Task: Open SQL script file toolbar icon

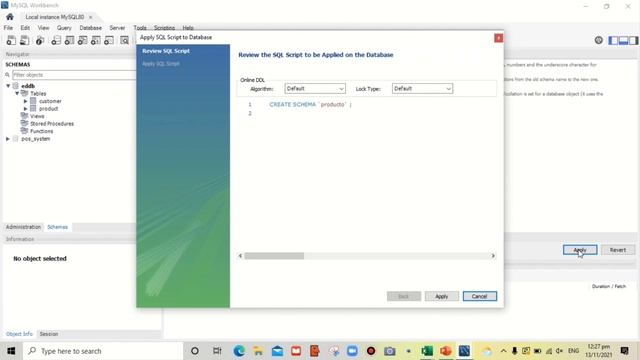Action: (x=24, y=40)
